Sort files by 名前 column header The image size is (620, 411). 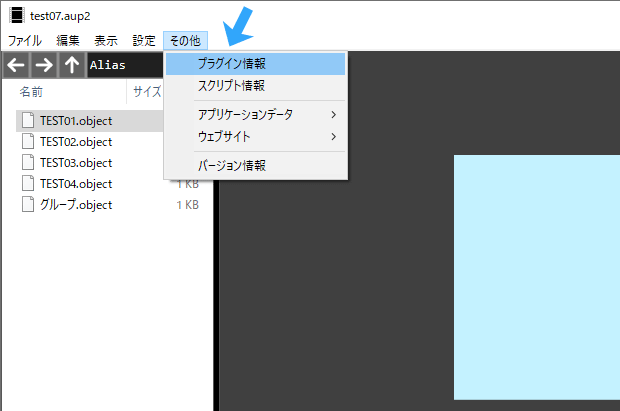coord(32,92)
